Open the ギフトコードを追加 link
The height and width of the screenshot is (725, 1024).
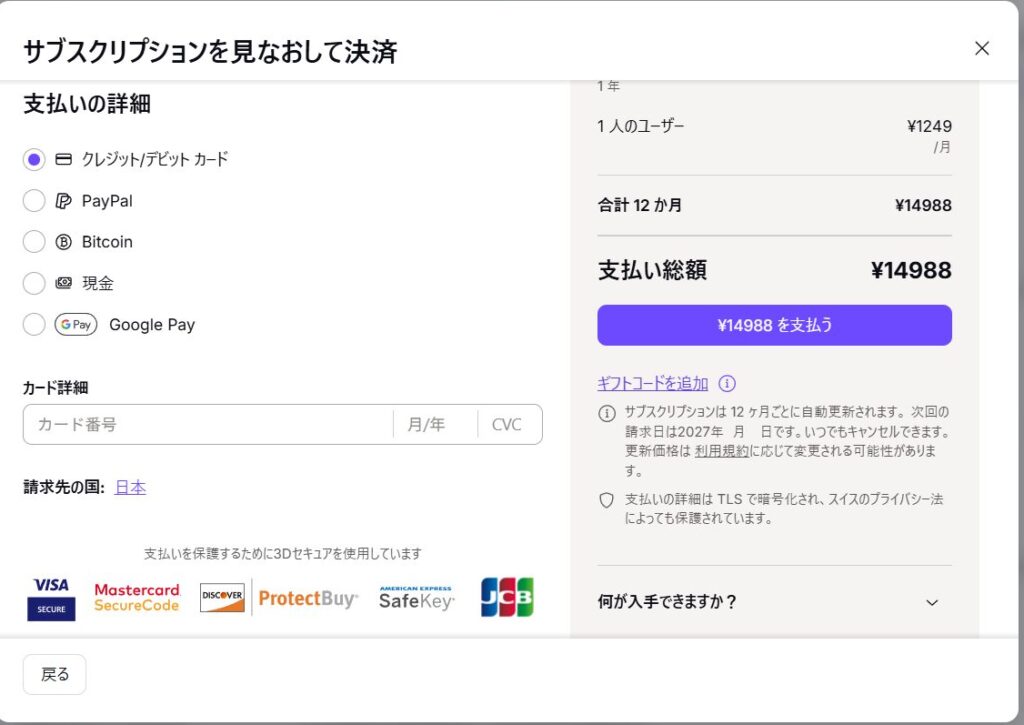pyautogui.click(x=652, y=383)
